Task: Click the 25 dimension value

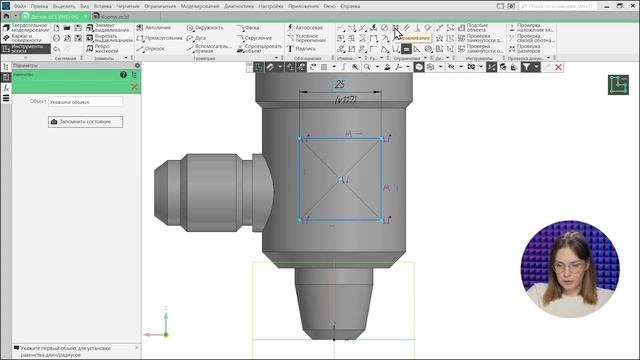Action: (340, 84)
